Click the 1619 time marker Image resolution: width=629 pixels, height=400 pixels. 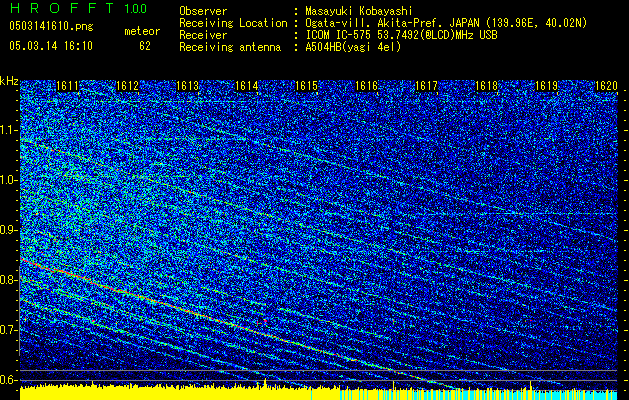(x=546, y=86)
